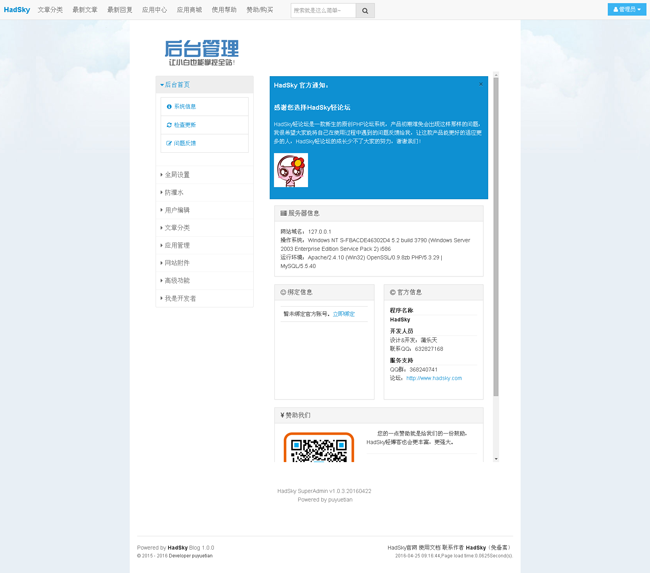This screenshot has height=573, width=650.
Task: Open 应用商城 in top navigation
Action: coord(189,10)
